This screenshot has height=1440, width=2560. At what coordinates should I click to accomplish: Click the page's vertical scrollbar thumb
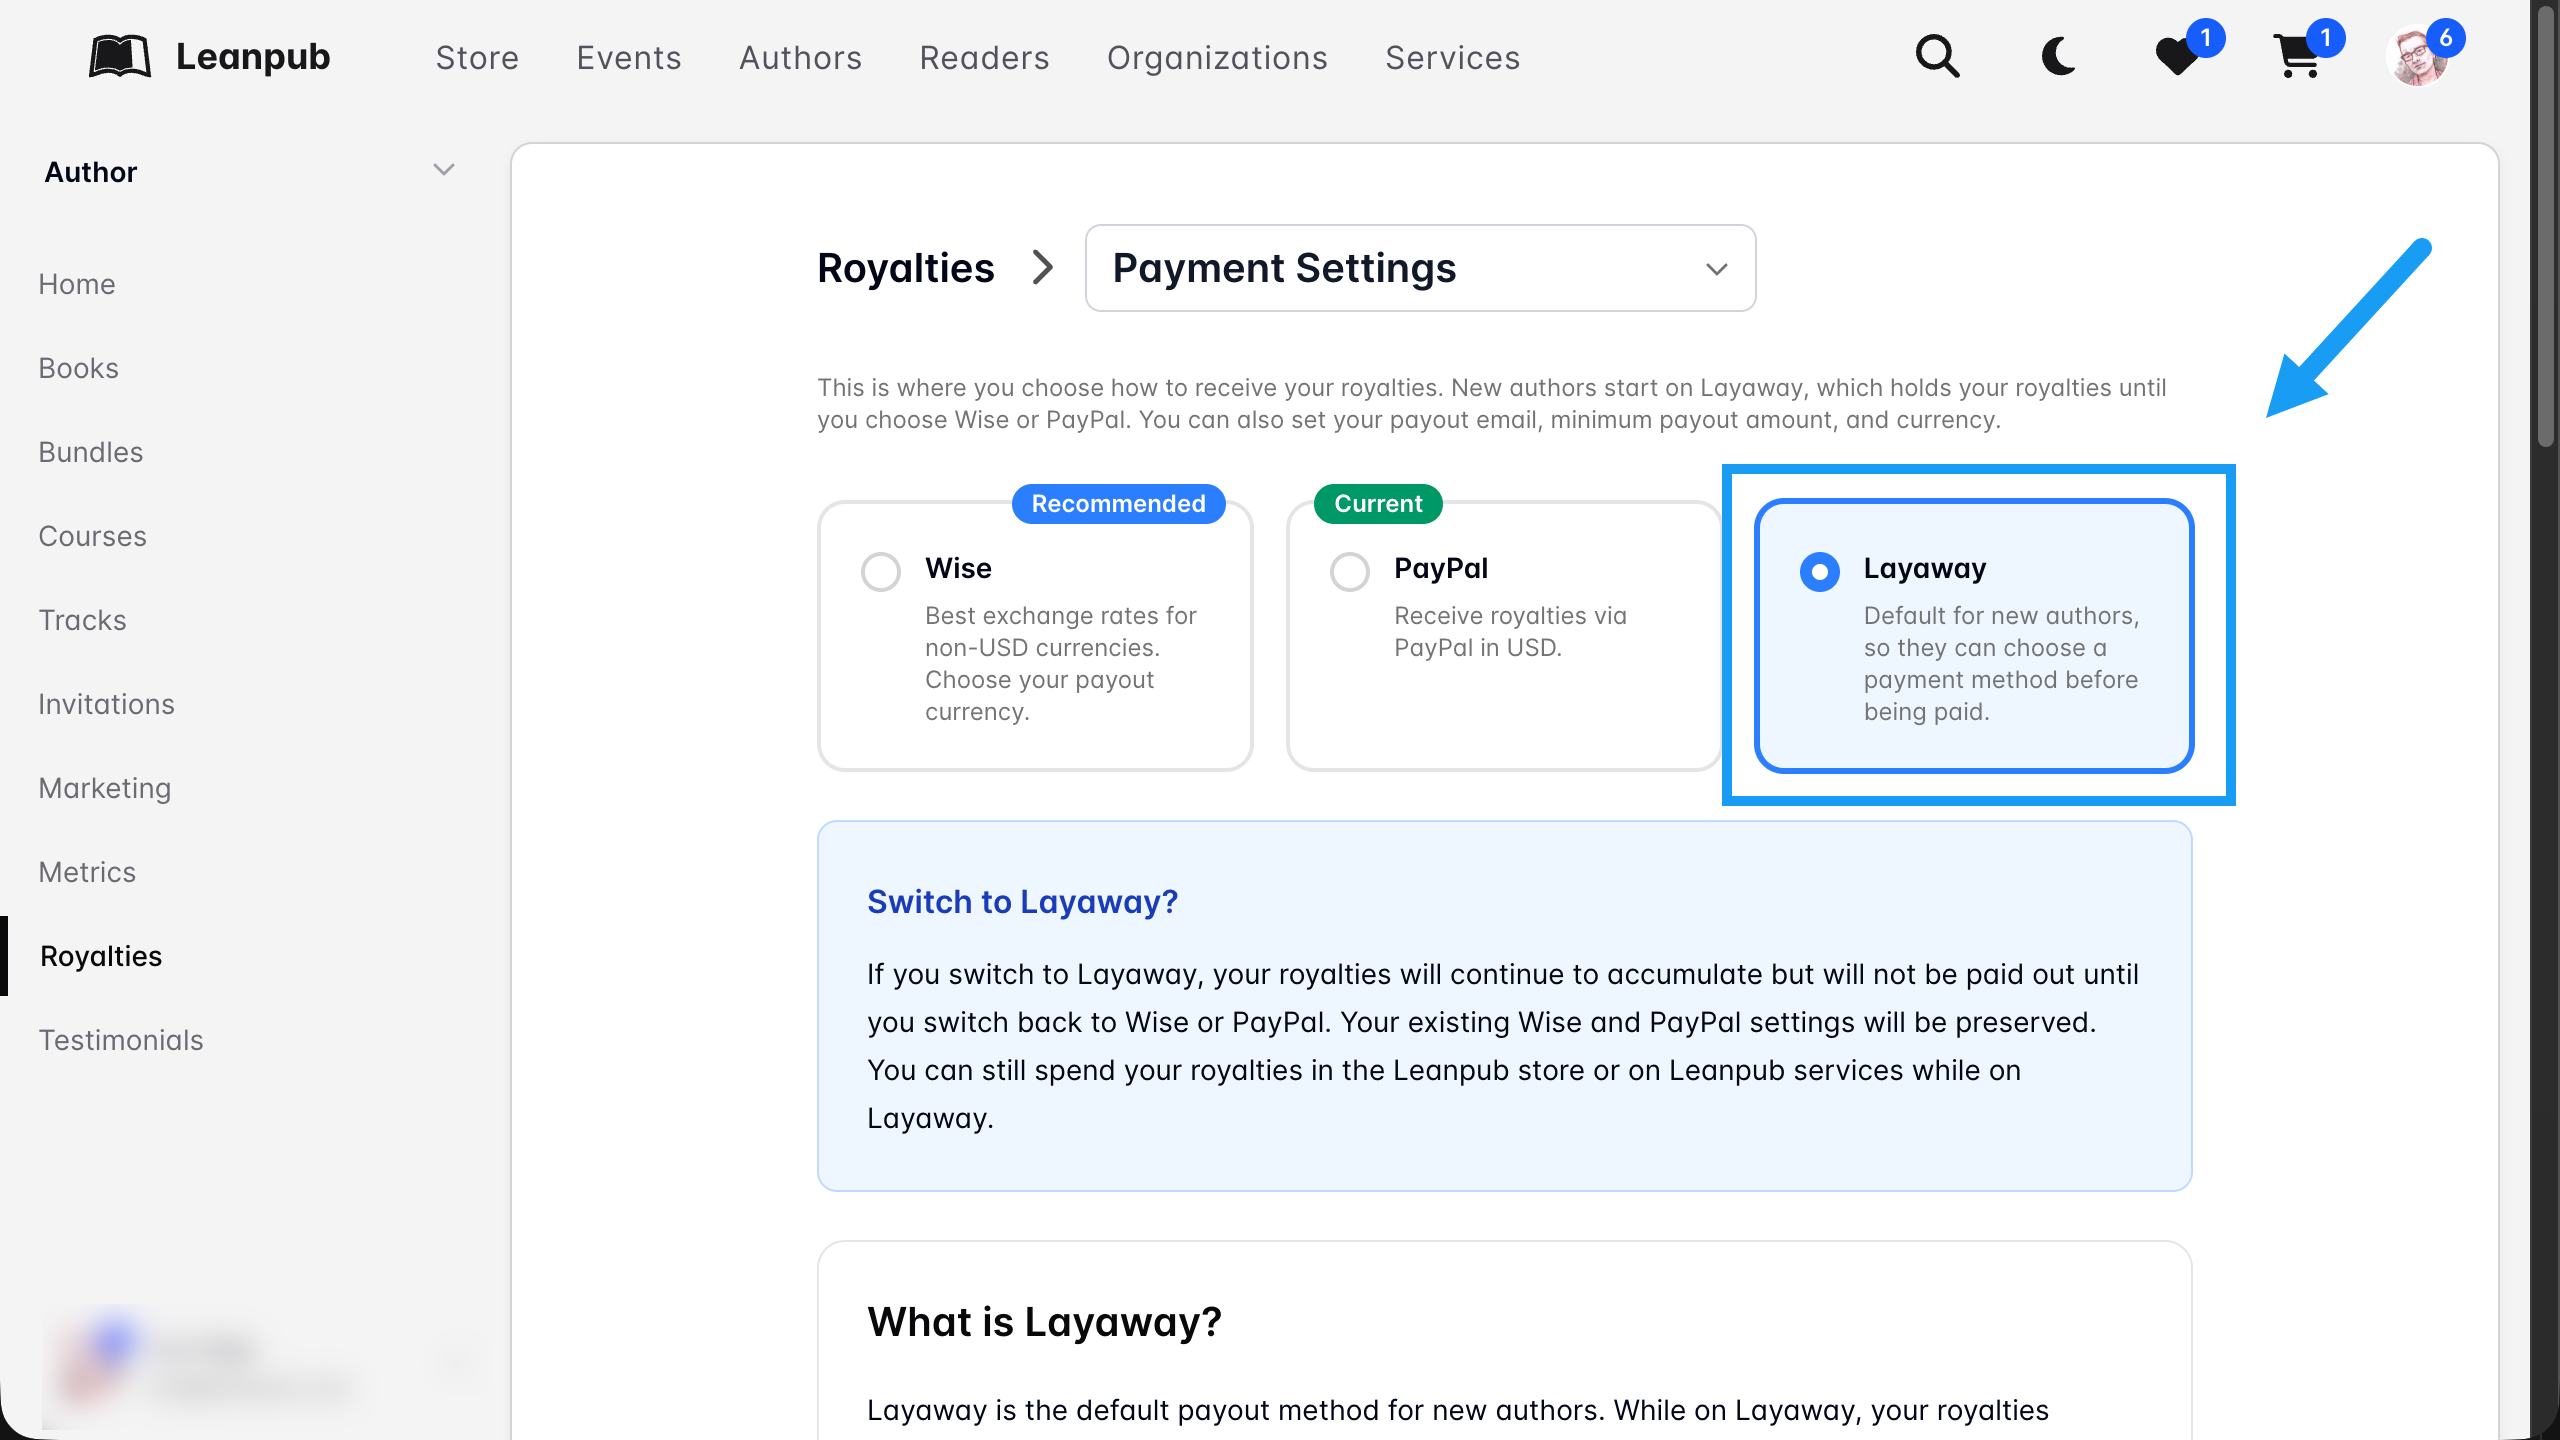(2546, 225)
